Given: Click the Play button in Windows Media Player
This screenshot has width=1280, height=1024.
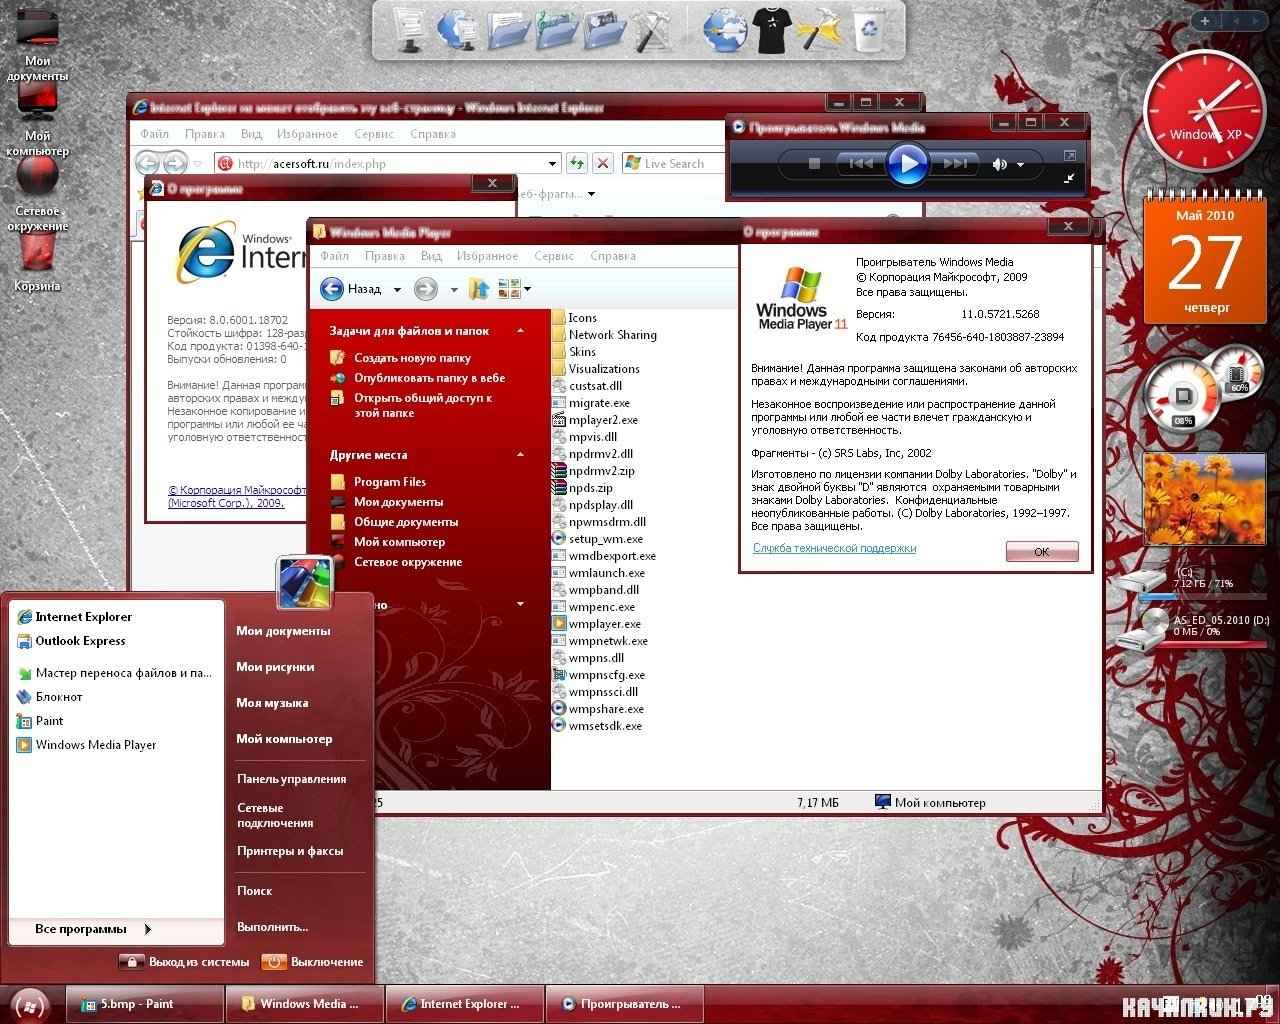Looking at the screenshot, I should coord(907,163).
